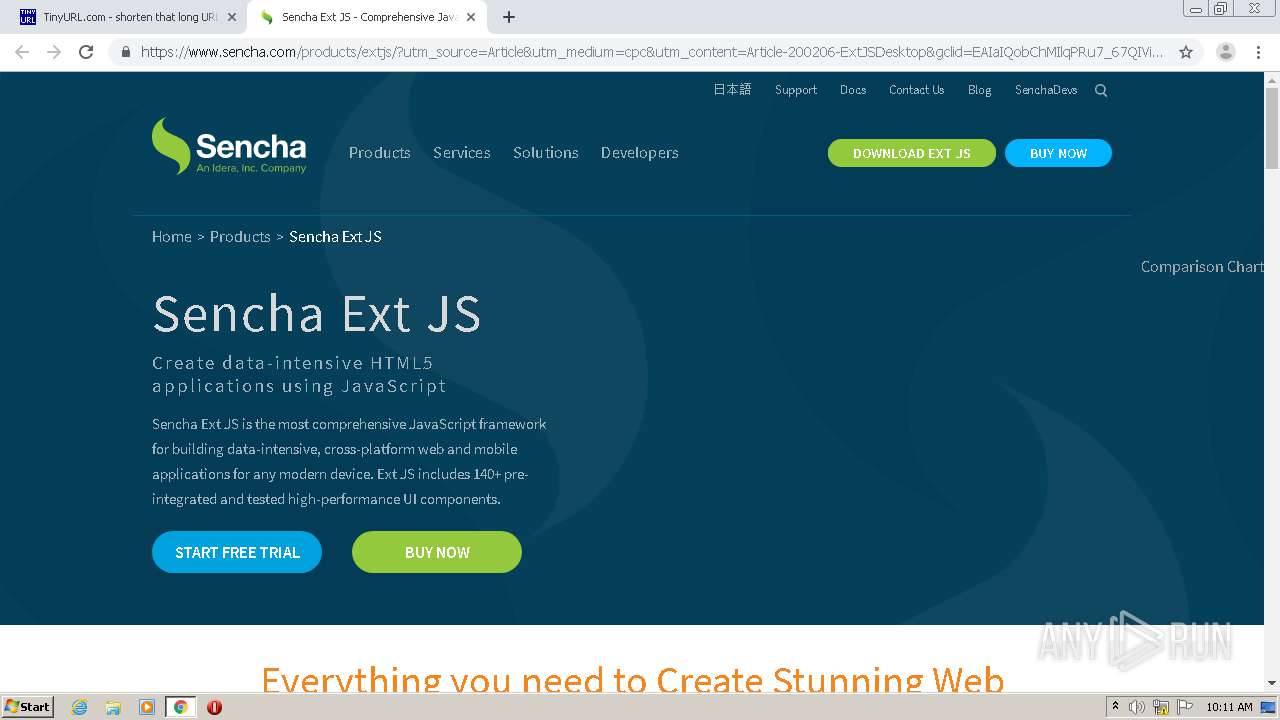This screenshot has width=1280, height=720.
Task: Open the Docs link
Action: 853,90
